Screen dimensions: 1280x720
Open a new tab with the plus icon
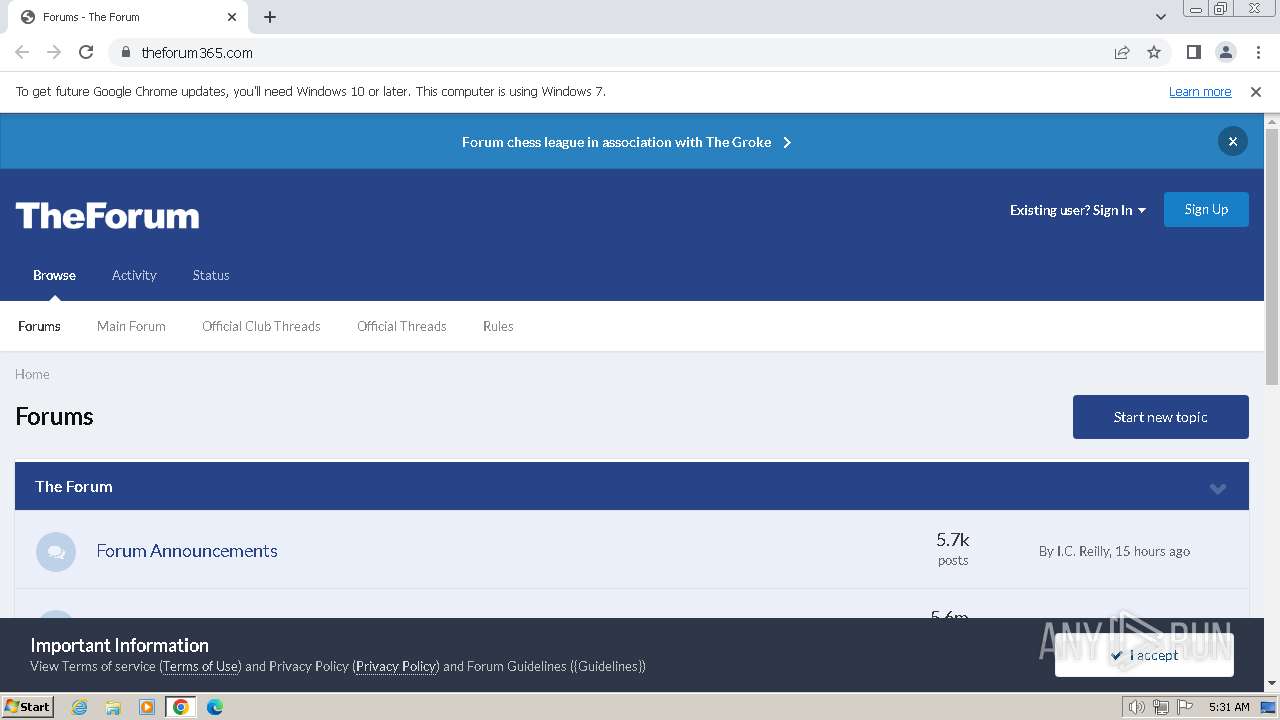pos(270,17)
